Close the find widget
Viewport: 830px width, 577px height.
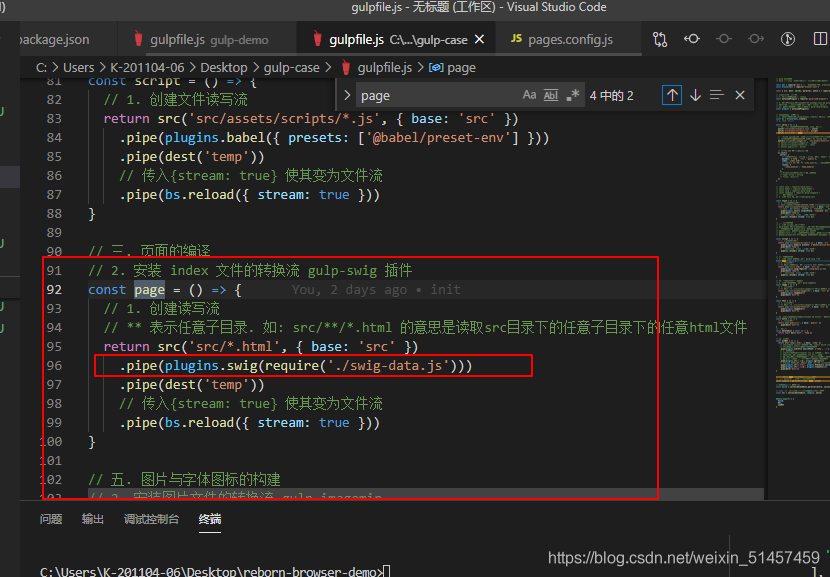(x=740, y=95)
